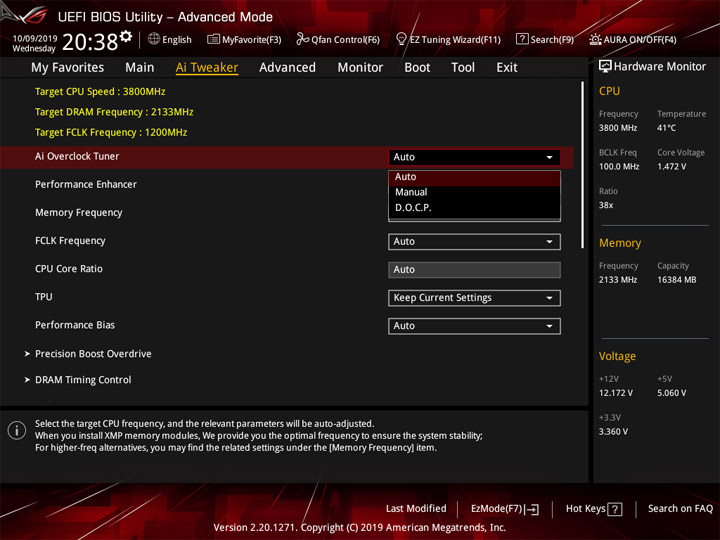720x540 pixels.
Task: Click the globe language icon
Action: [x=154, y=39]
